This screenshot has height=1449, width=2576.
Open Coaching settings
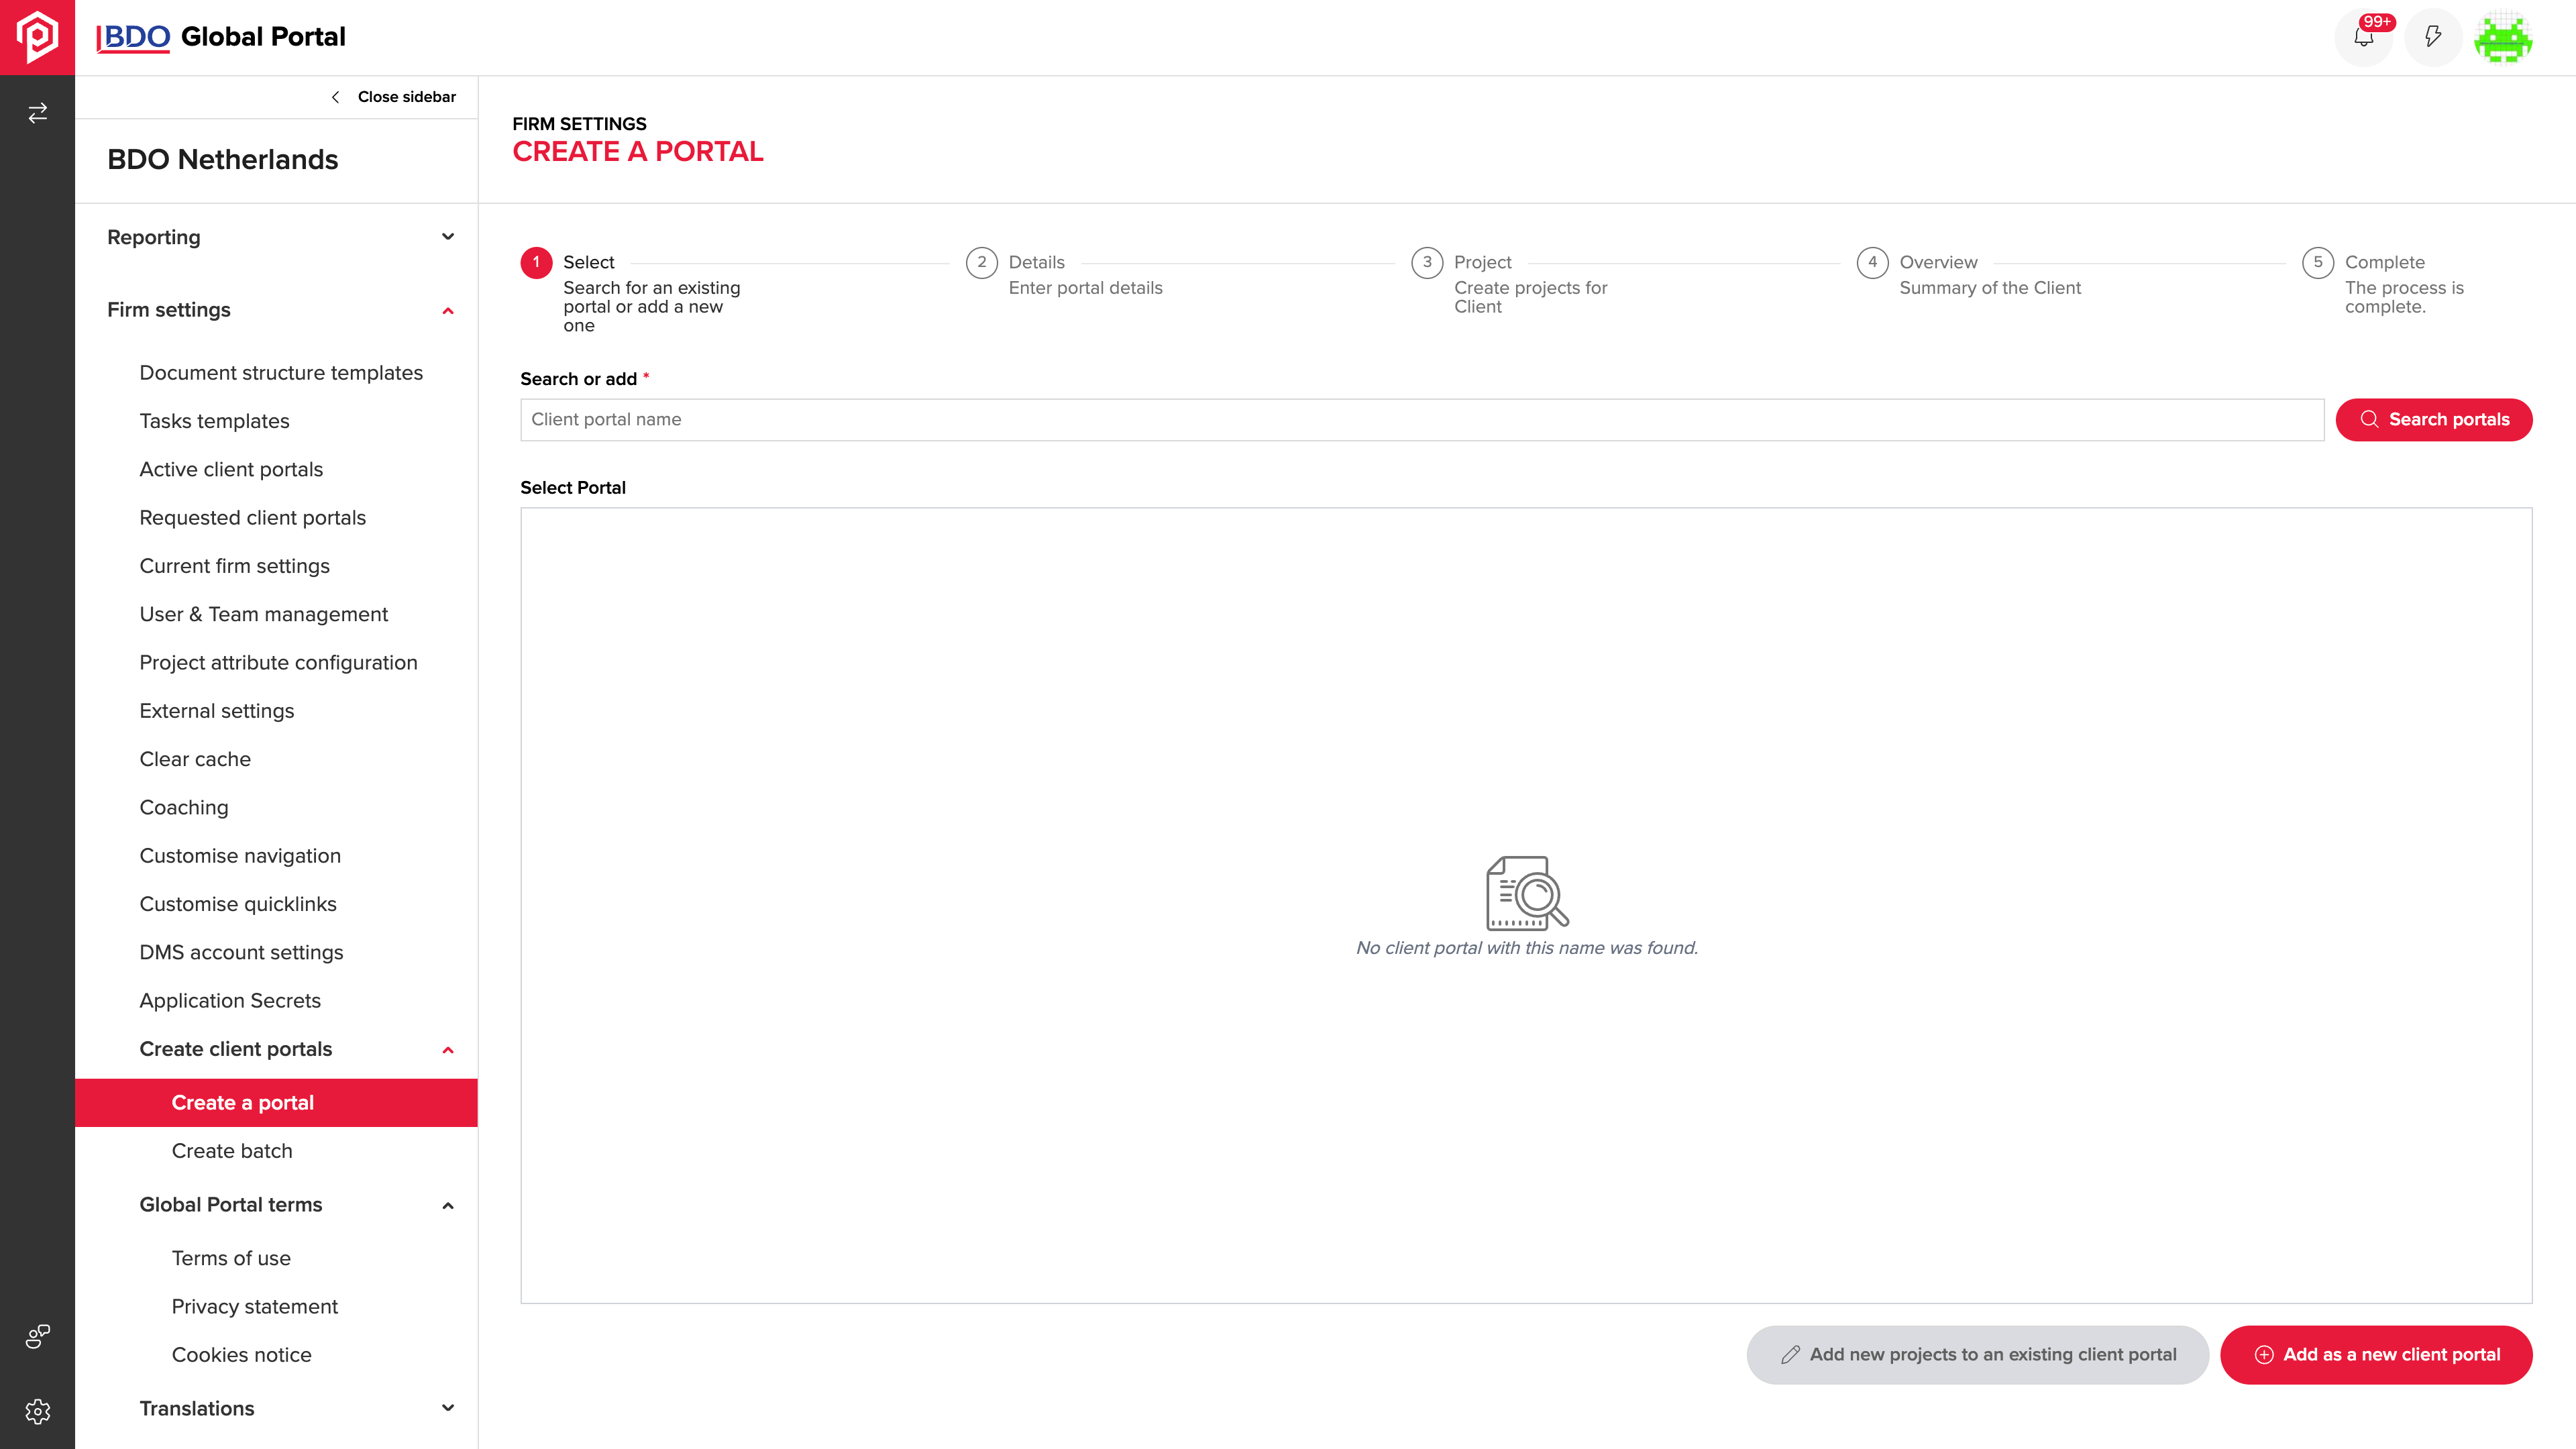tap(184, 807)
